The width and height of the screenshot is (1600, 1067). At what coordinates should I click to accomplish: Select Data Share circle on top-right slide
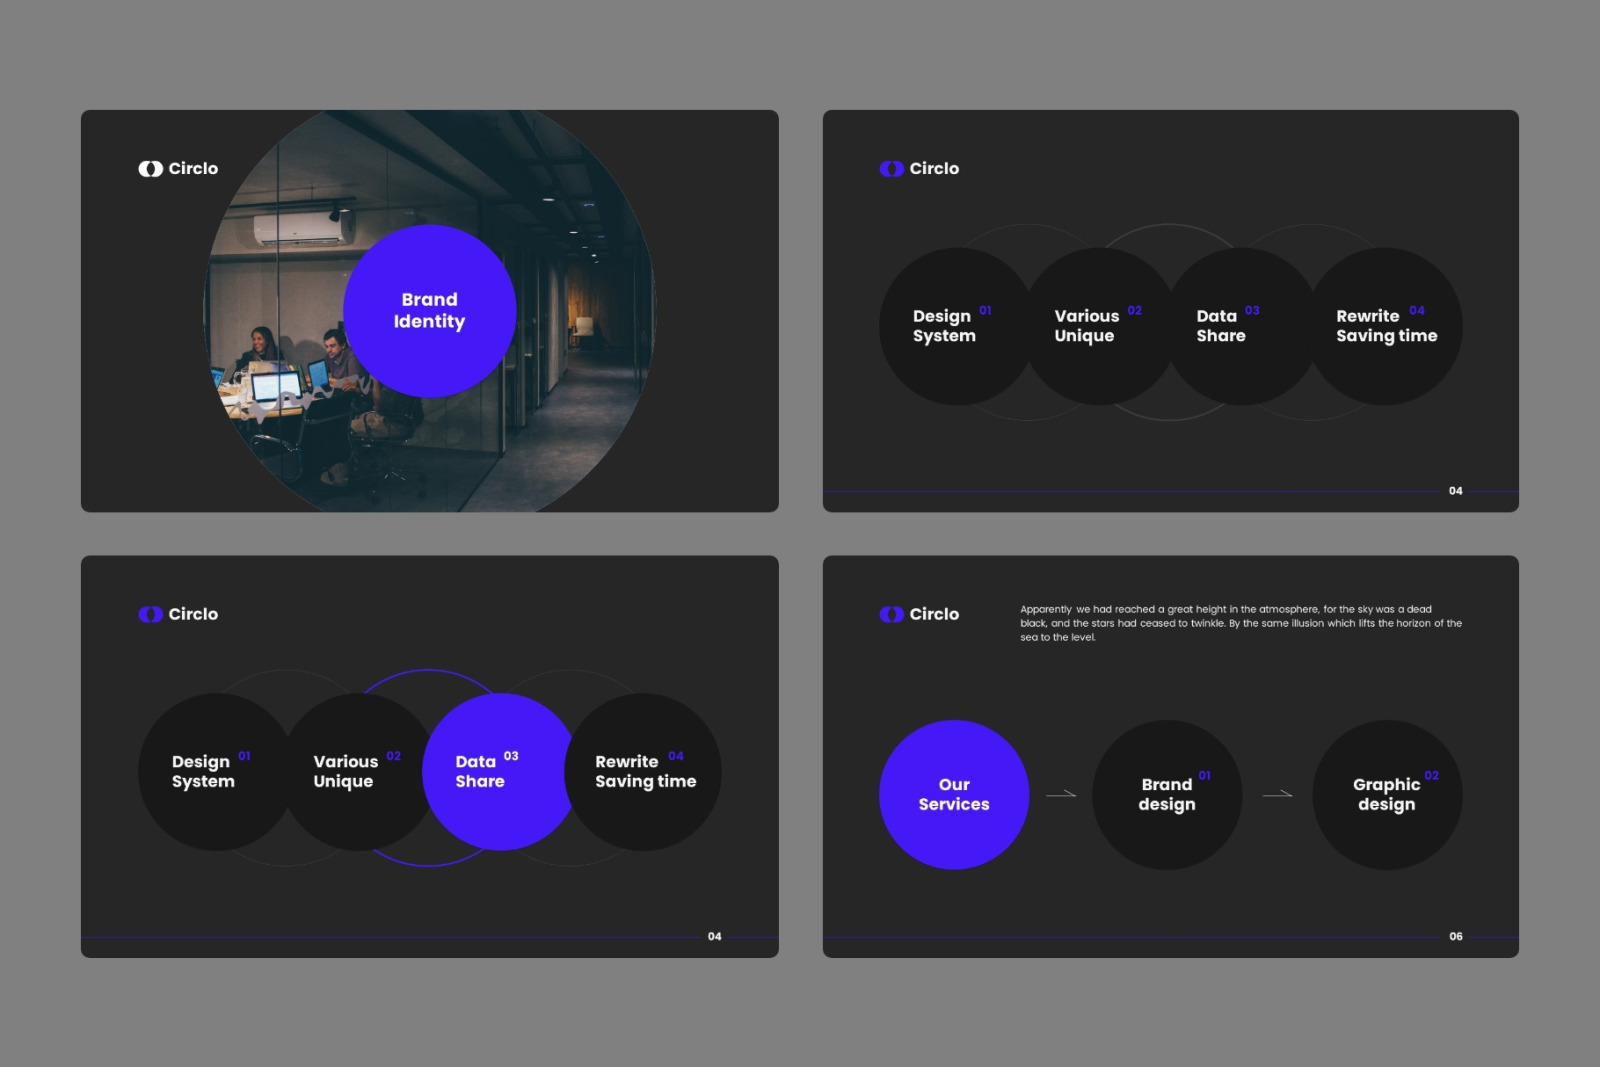[x=1240, y=326]
